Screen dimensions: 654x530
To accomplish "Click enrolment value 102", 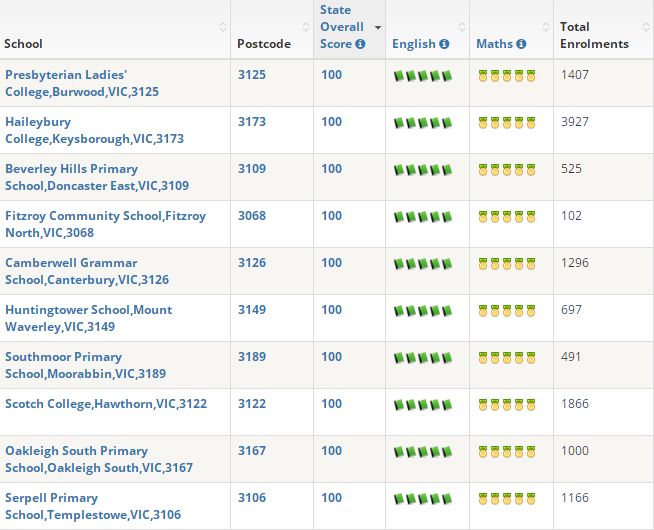I will pyautogui.click(x=571, y=216).
